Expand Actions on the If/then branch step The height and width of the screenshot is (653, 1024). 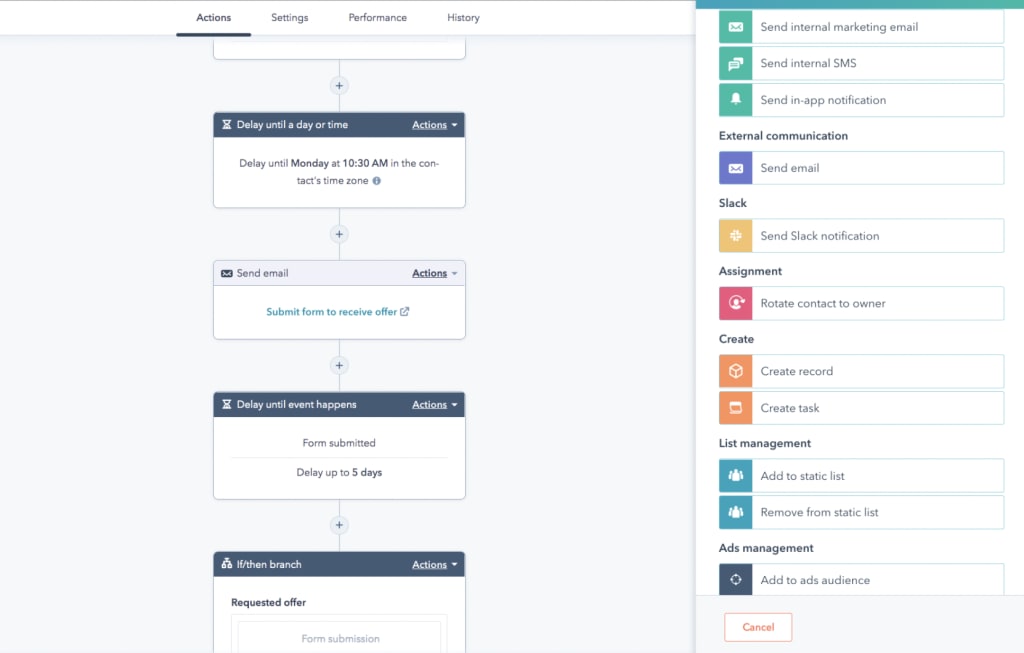click(x=432, y=563)
